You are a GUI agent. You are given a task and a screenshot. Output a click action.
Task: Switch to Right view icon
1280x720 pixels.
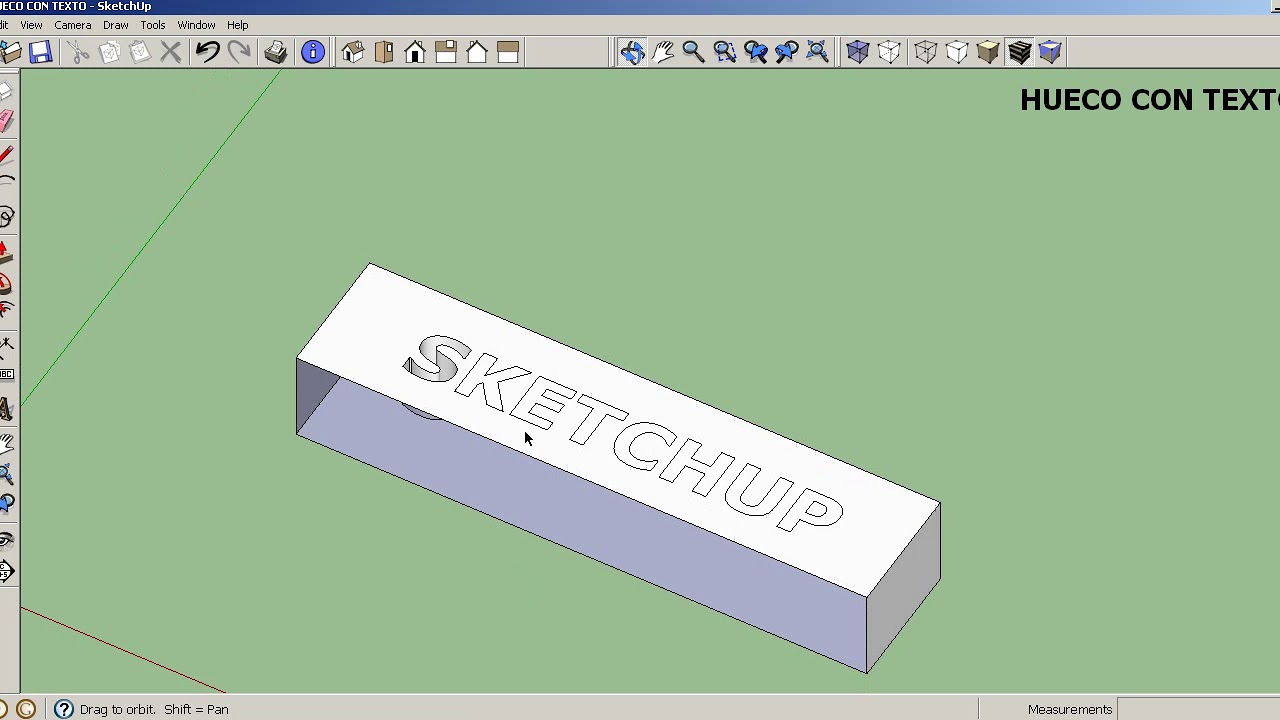(446, 52)
